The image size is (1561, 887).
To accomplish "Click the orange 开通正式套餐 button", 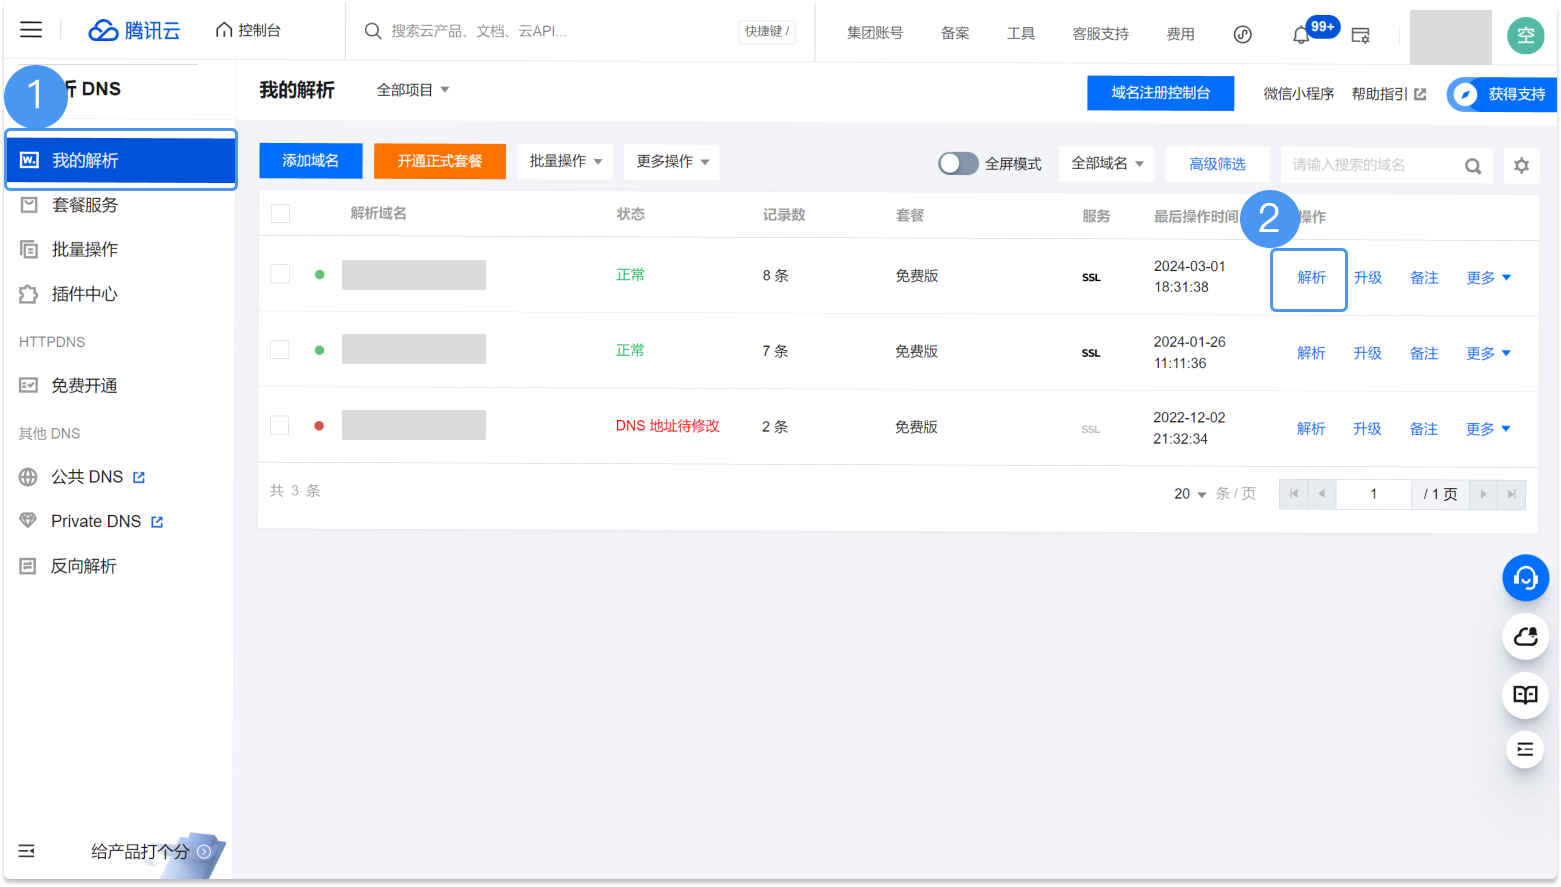I will (439, 161).
